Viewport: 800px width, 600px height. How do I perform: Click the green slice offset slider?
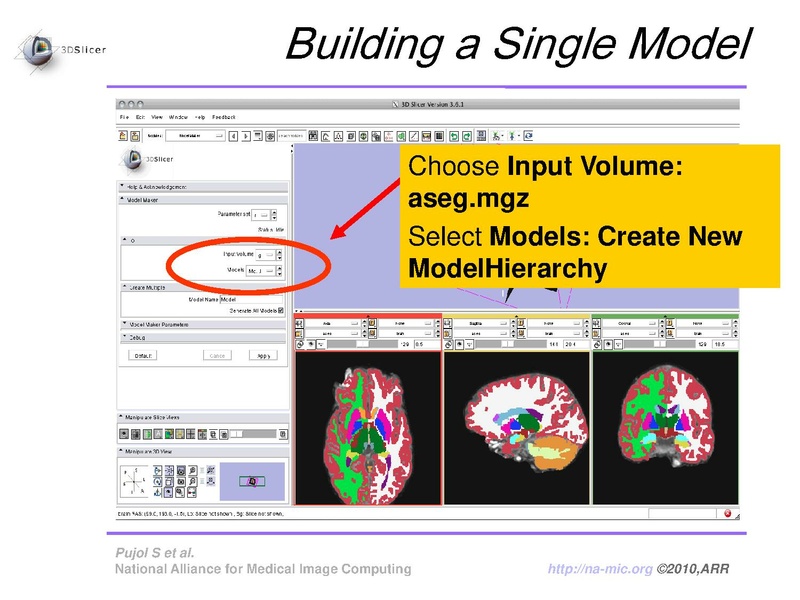(x=660, y=344)
